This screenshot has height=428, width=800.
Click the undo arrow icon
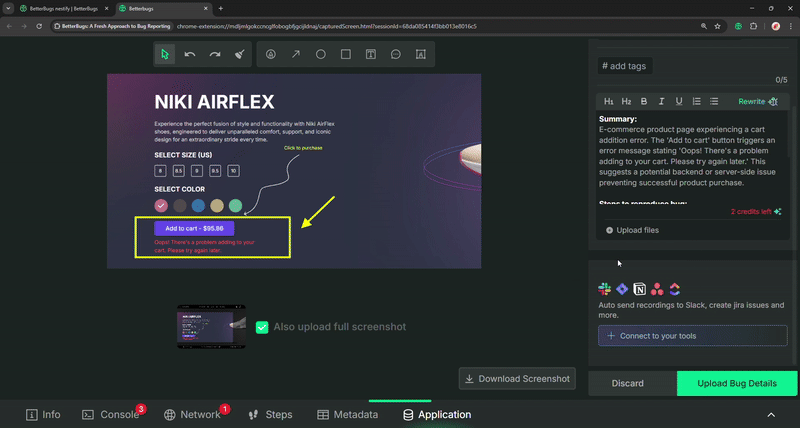tap(190, 54)
